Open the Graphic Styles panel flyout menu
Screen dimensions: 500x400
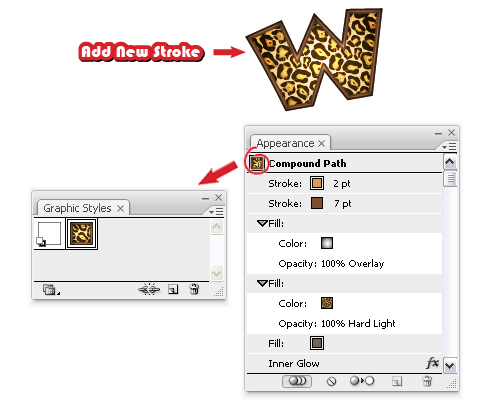(x=216, y=212)
